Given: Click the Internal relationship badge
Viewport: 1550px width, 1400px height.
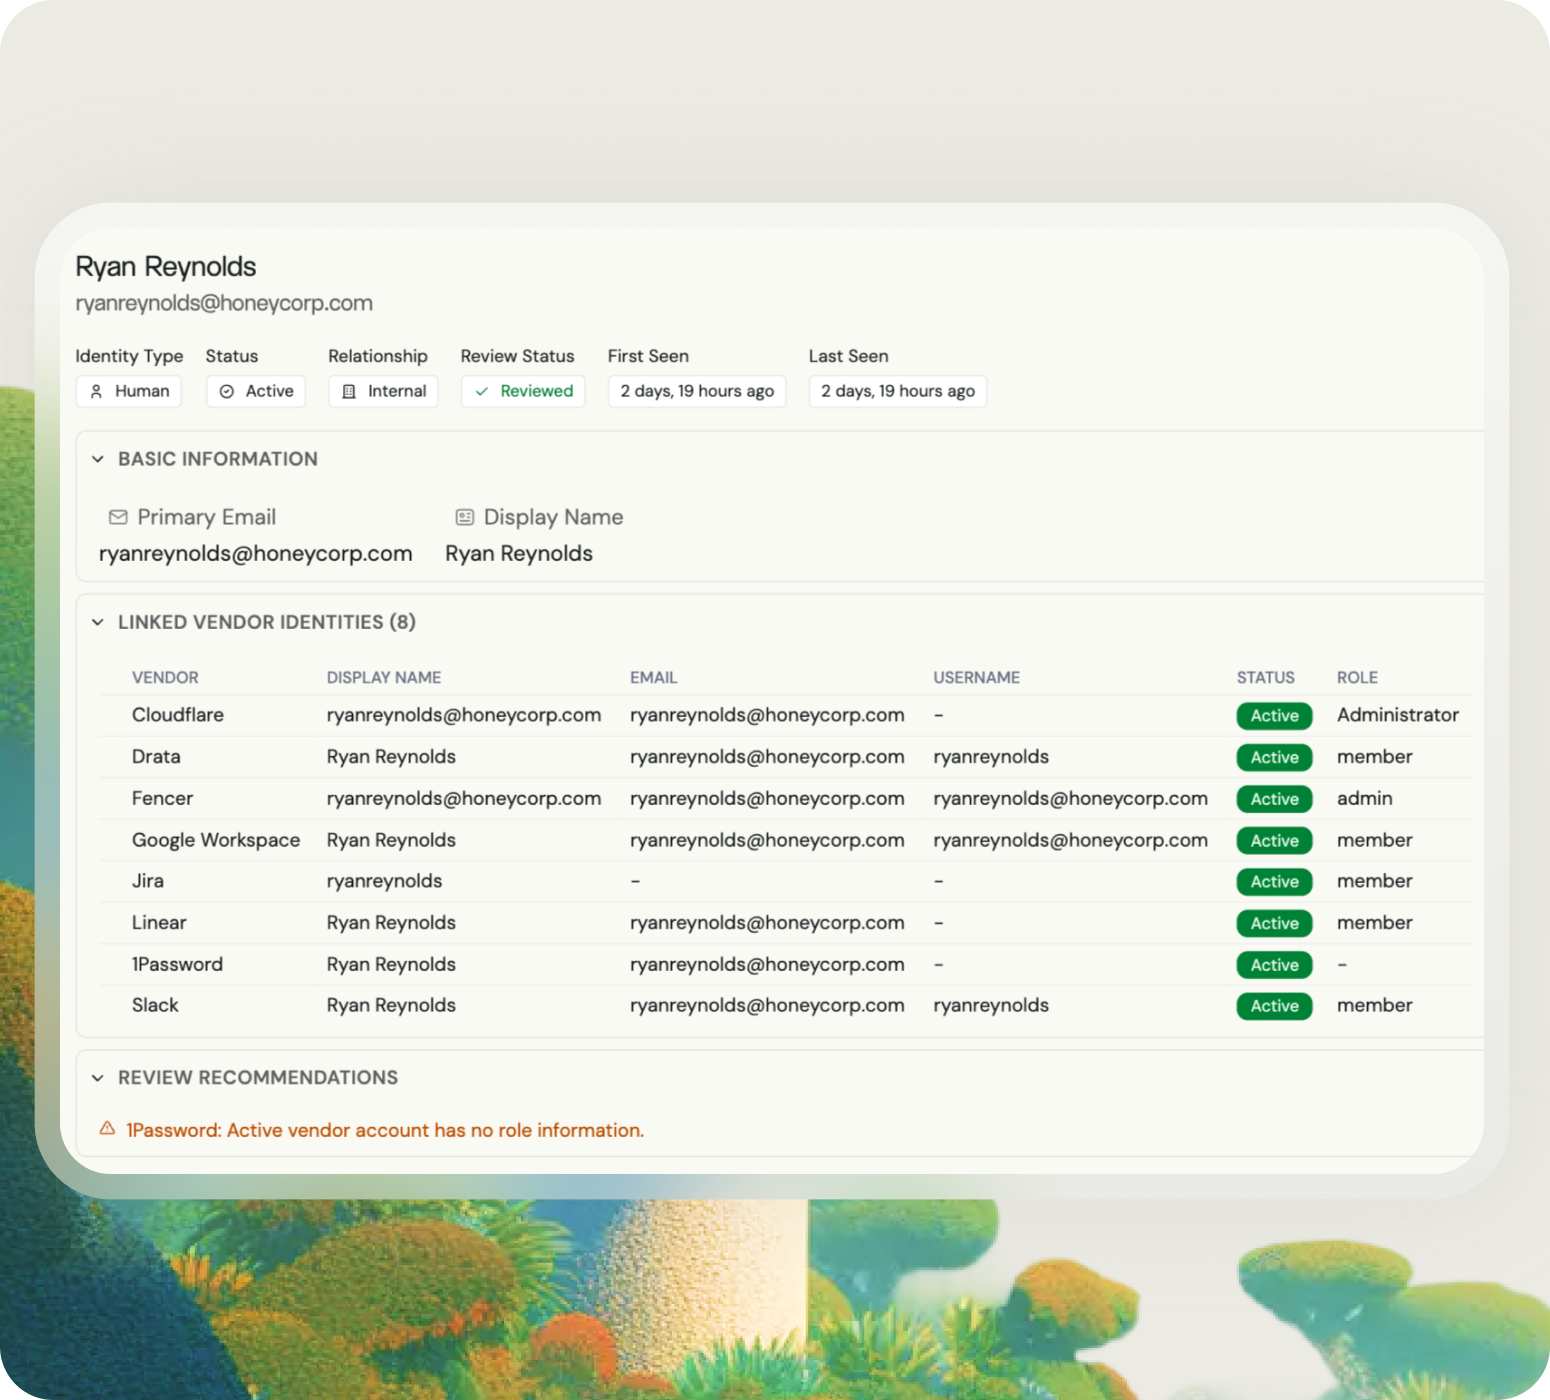Looking at the screenshot, I should 383,391.
